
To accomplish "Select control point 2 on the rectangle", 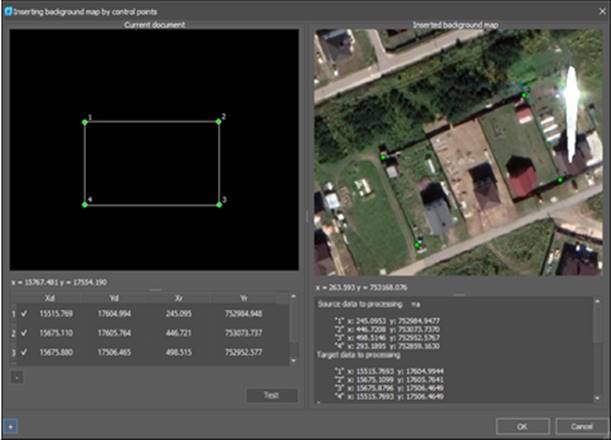I will pos(219,122).
